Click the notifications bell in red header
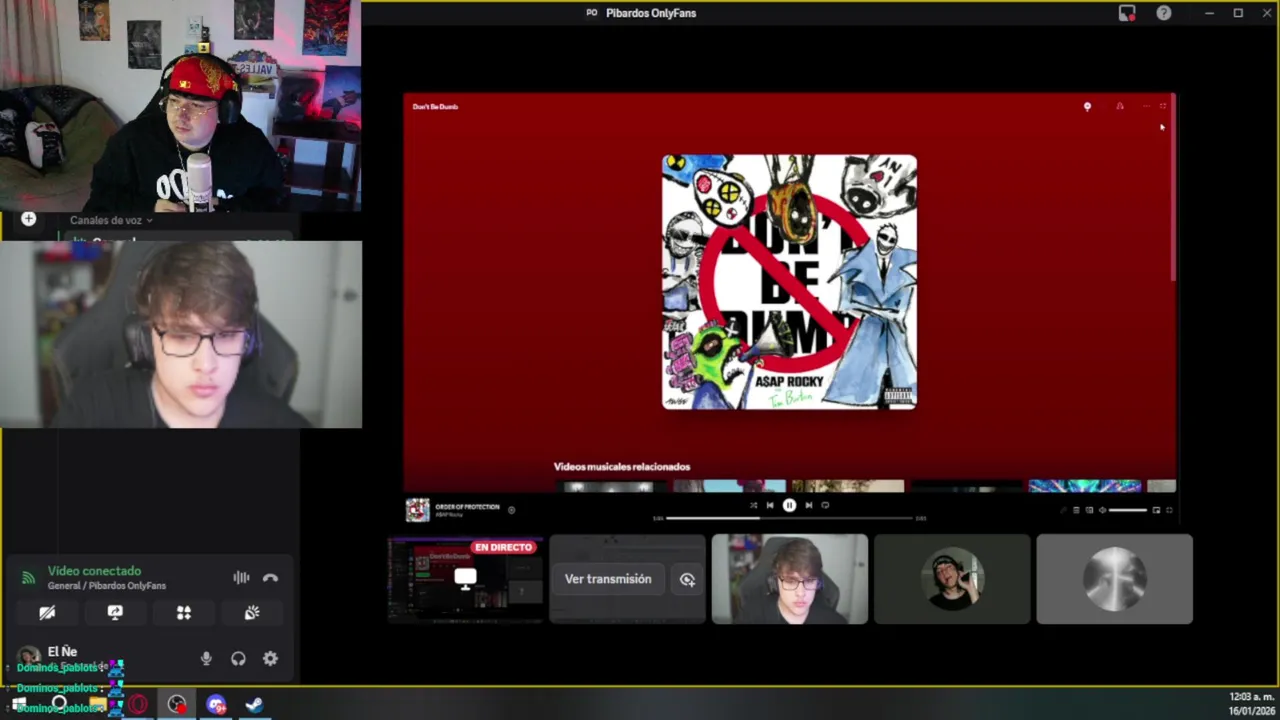 point(1120,106)
